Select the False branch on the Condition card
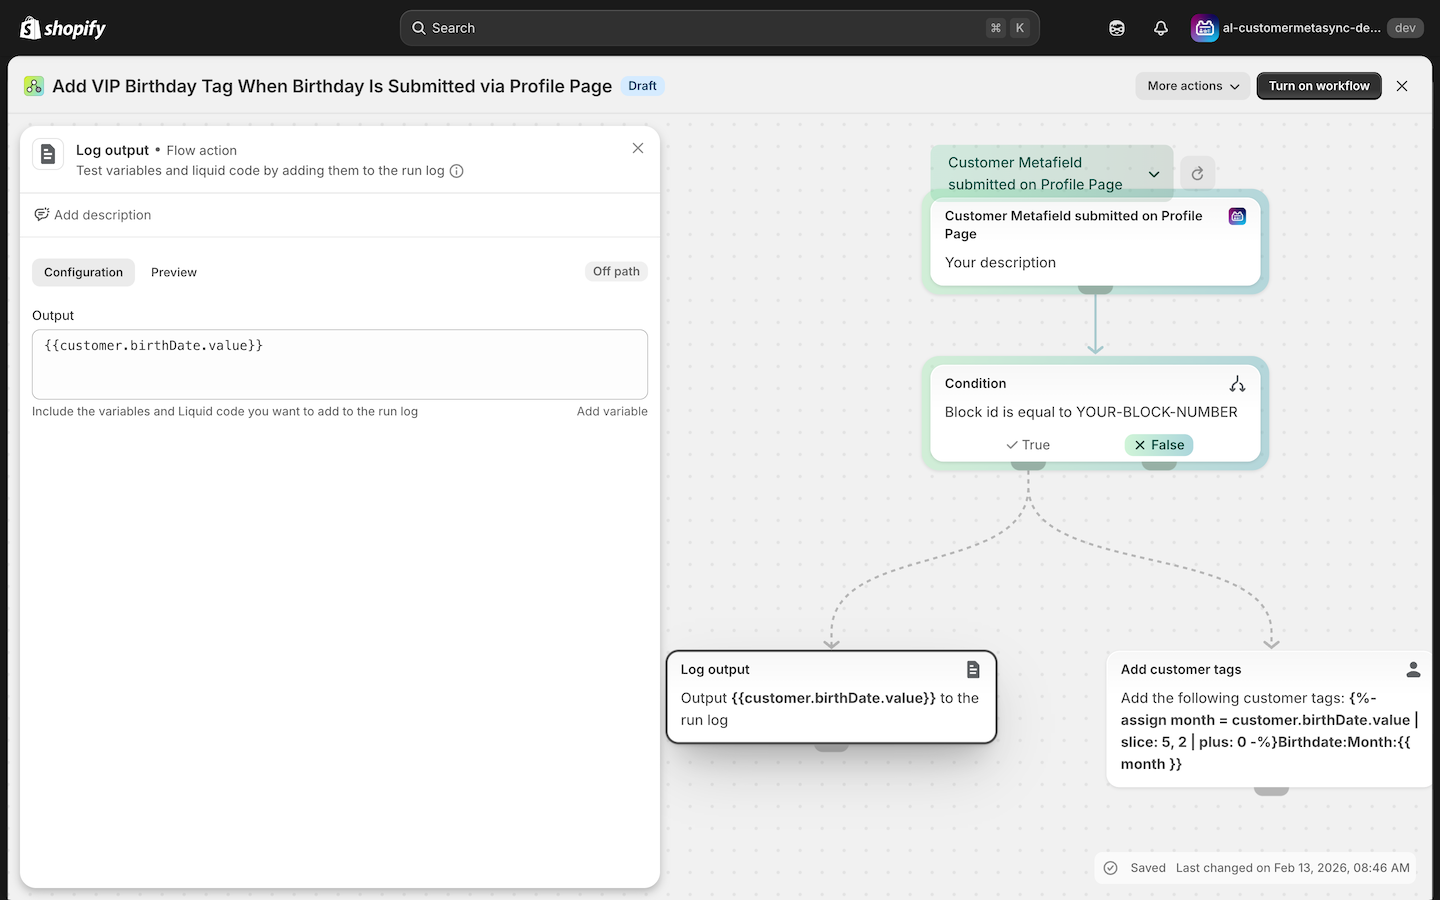The image size is (1440, 900). [1158, 444]
